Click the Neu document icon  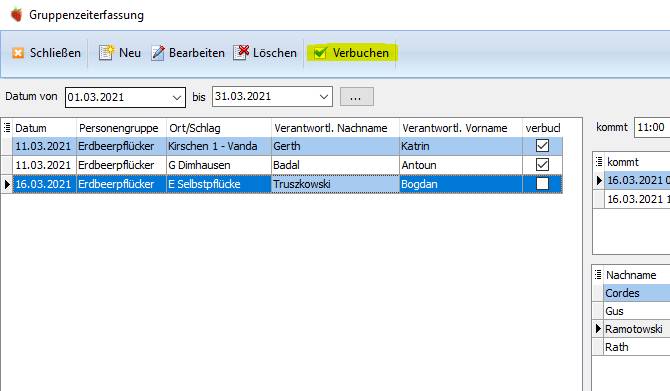(x=106, y=53)
